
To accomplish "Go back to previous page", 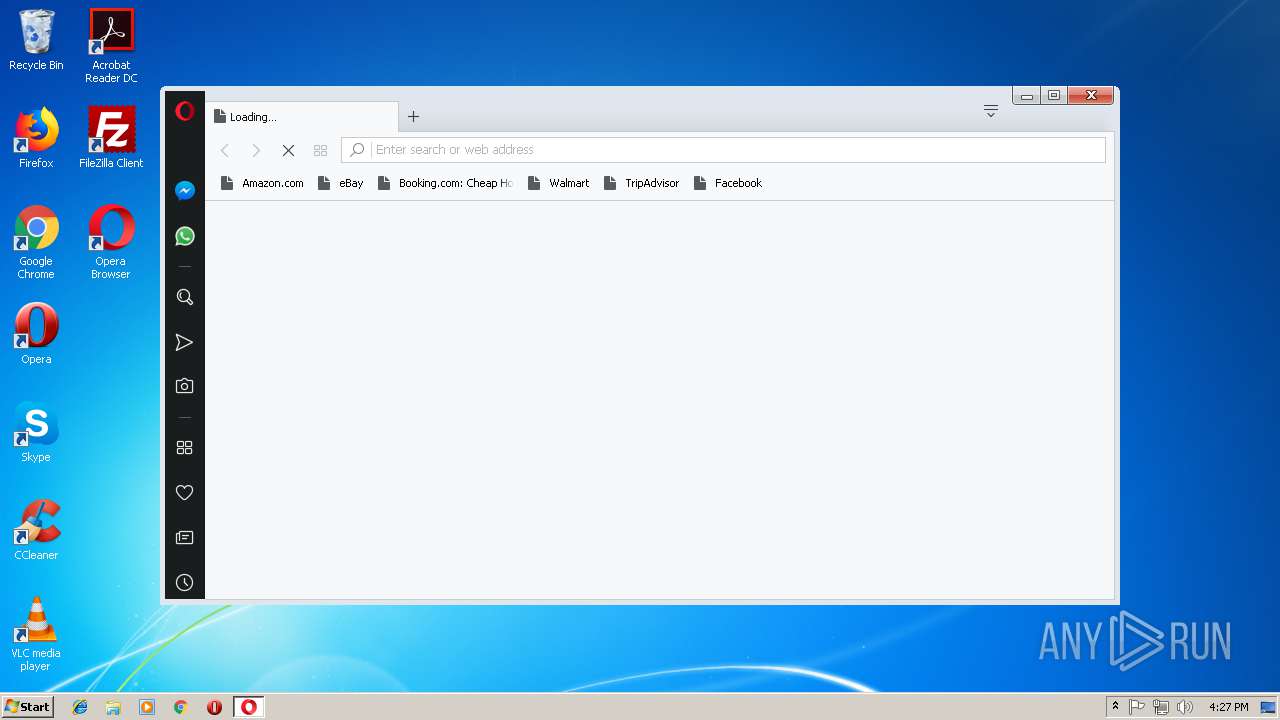I will 225,150.
